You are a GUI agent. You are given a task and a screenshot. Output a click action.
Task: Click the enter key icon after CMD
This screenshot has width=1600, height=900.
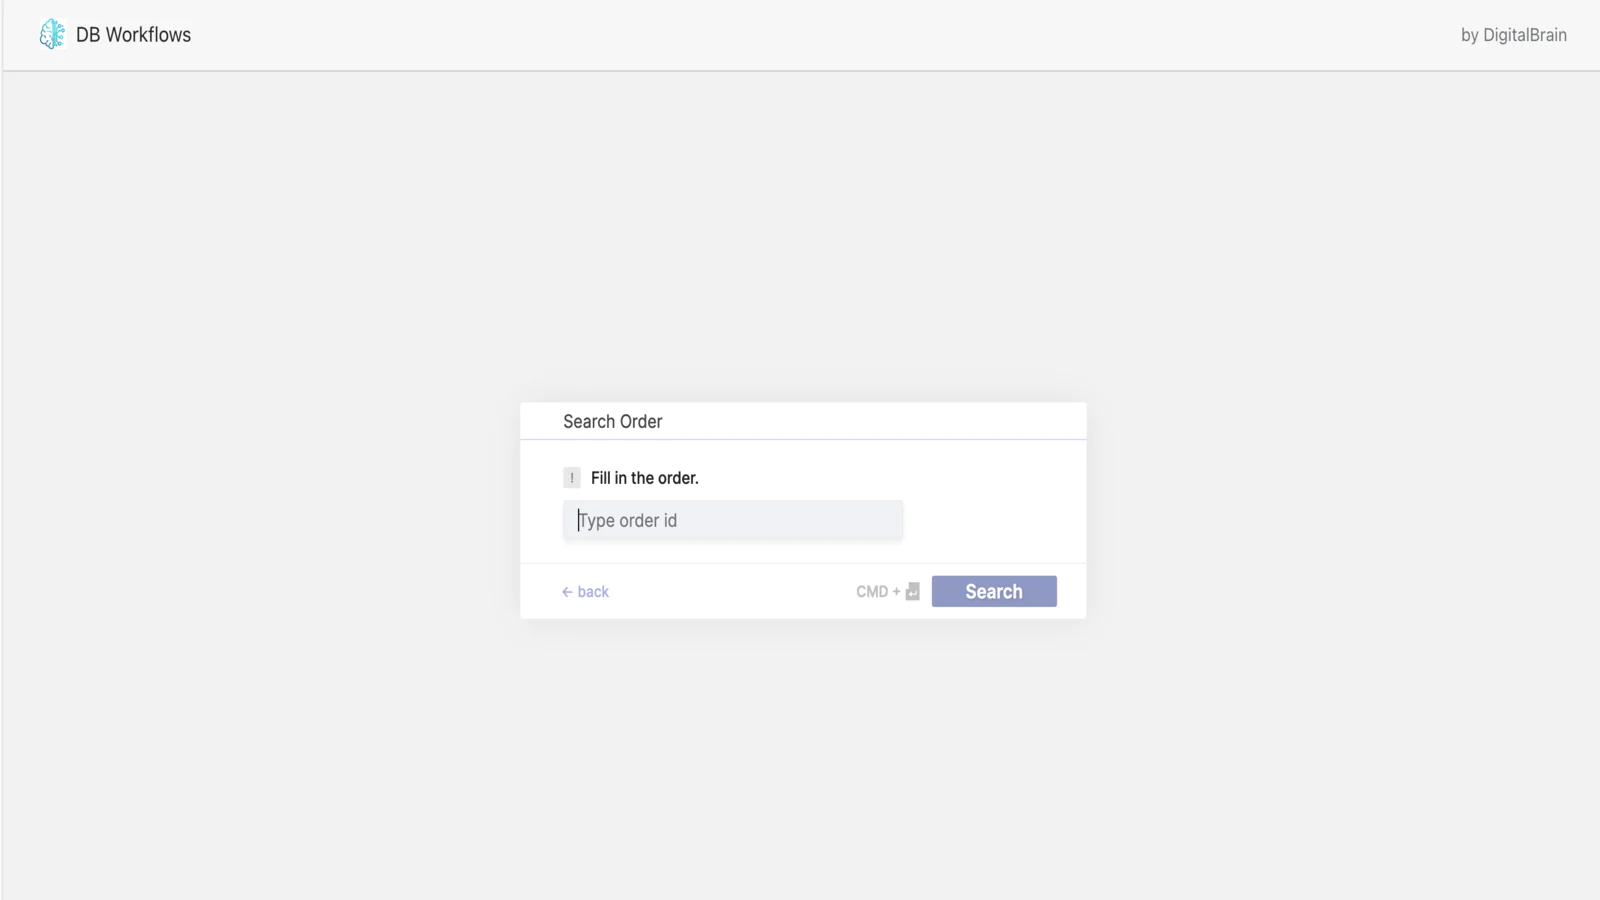tap(912, 592)
